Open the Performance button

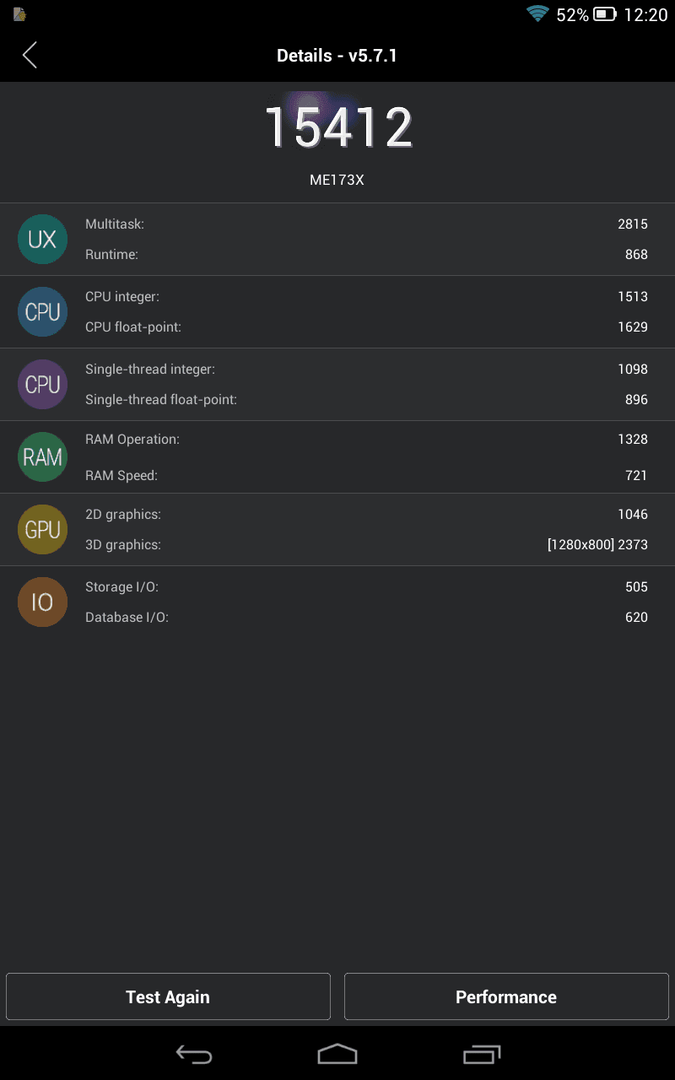(506, 997)
